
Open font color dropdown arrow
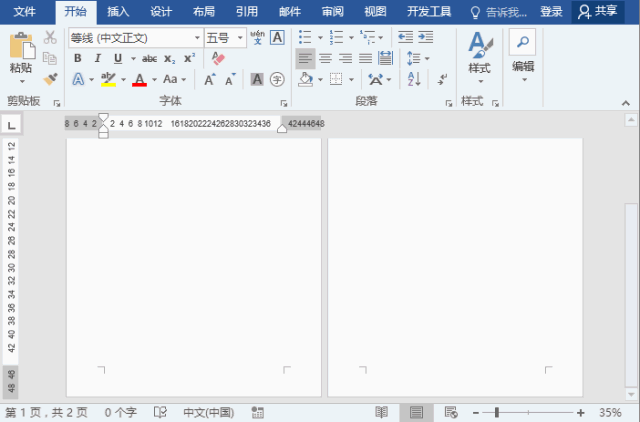click(x=154, y=80)
